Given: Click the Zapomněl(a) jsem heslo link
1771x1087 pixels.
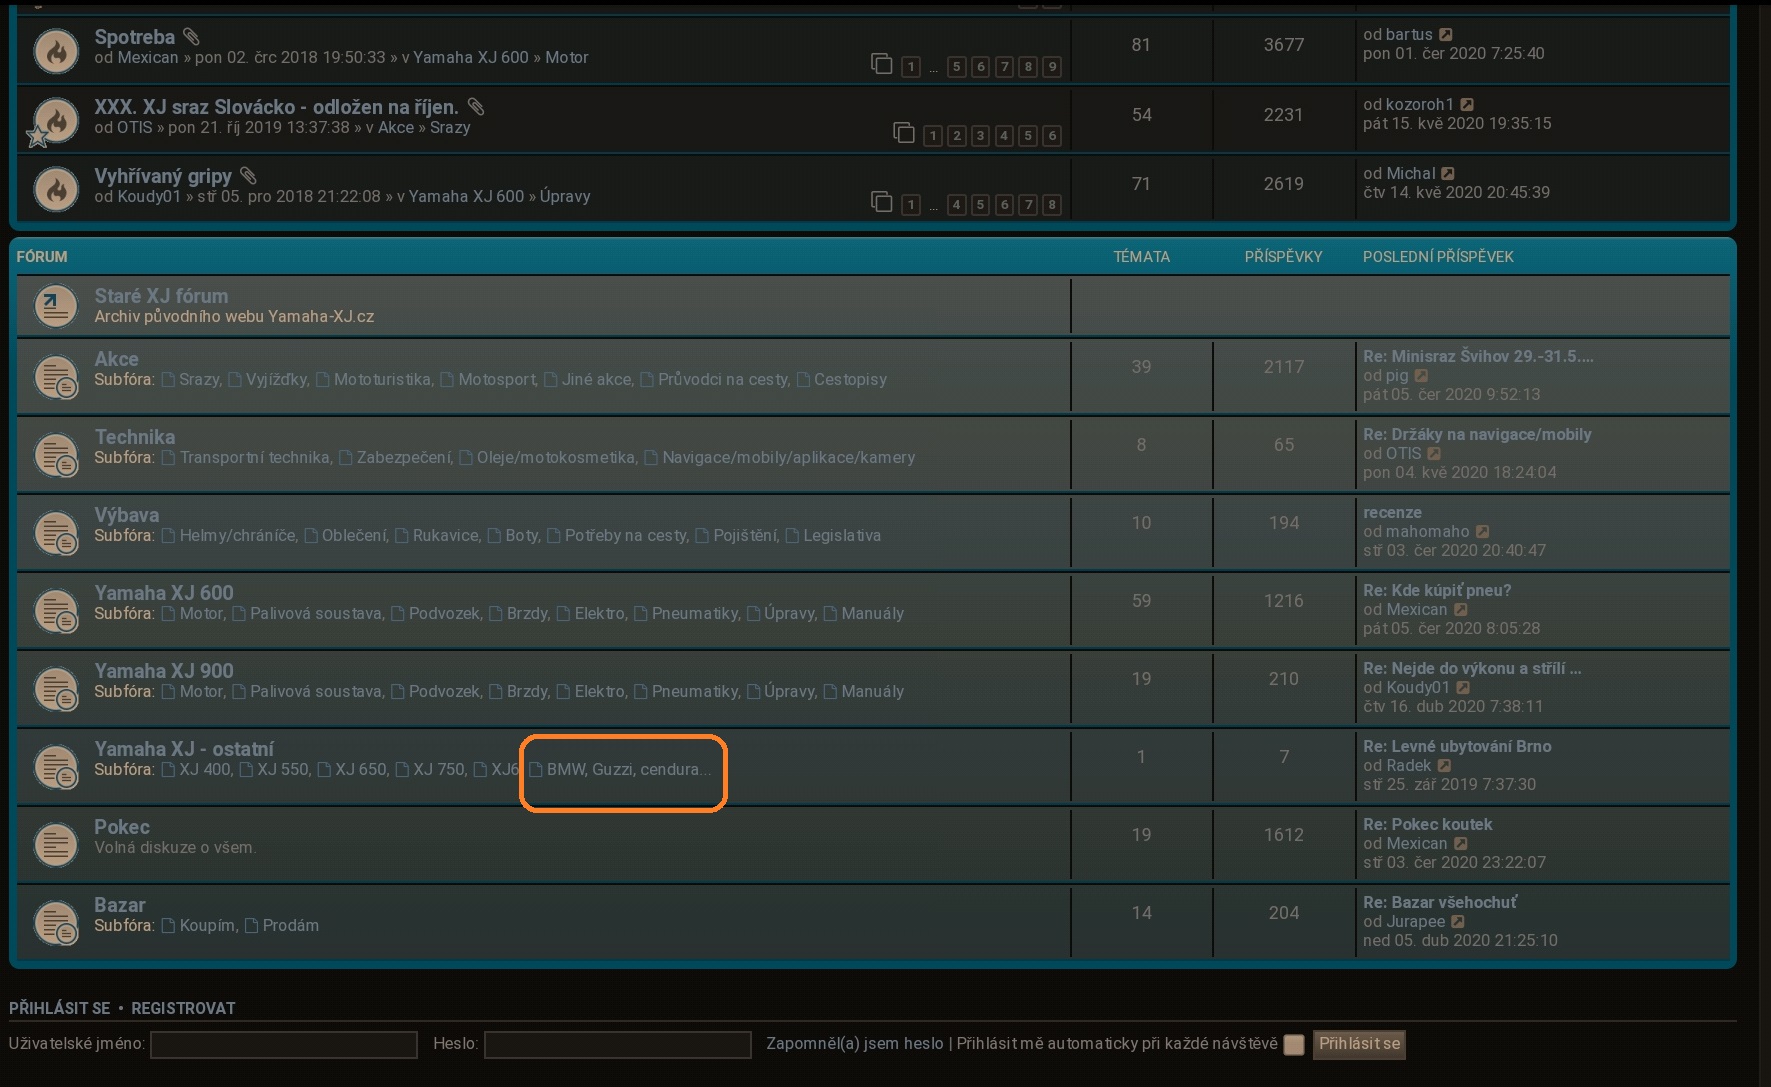Looking at the screenshot, I should coord(854,1044).
